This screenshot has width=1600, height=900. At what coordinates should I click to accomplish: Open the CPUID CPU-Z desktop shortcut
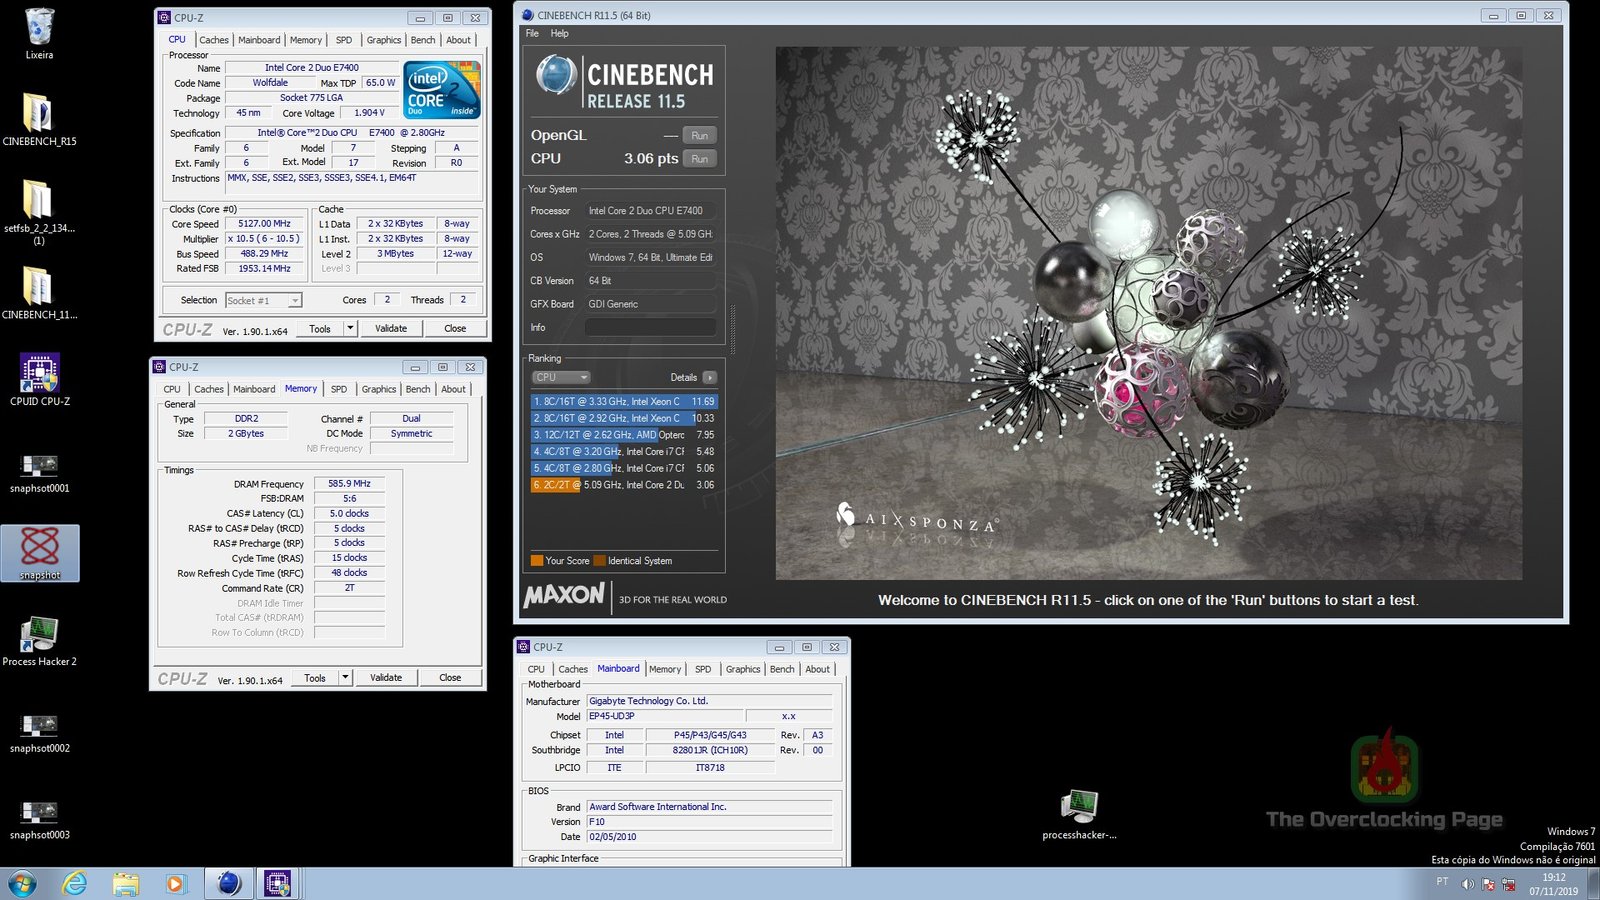39,376
